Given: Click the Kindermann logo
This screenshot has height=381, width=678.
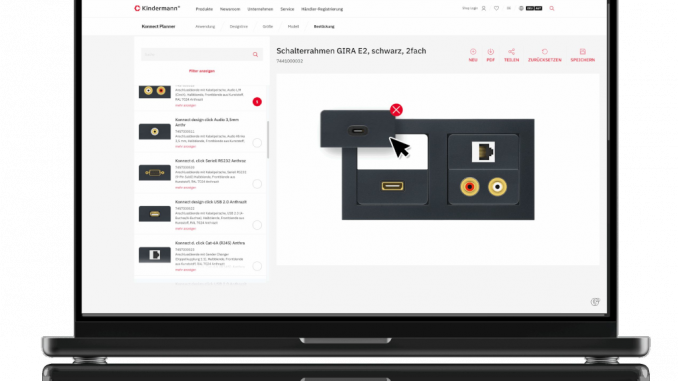Looking at the screenshot, I should point(157,8).
